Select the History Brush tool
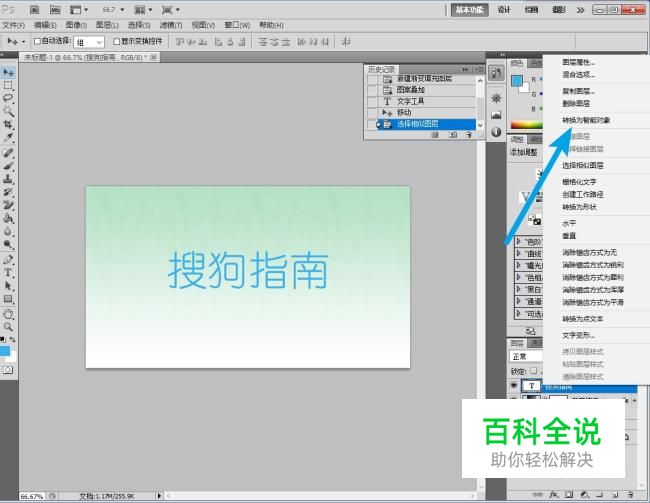 (x=8, y=192)
